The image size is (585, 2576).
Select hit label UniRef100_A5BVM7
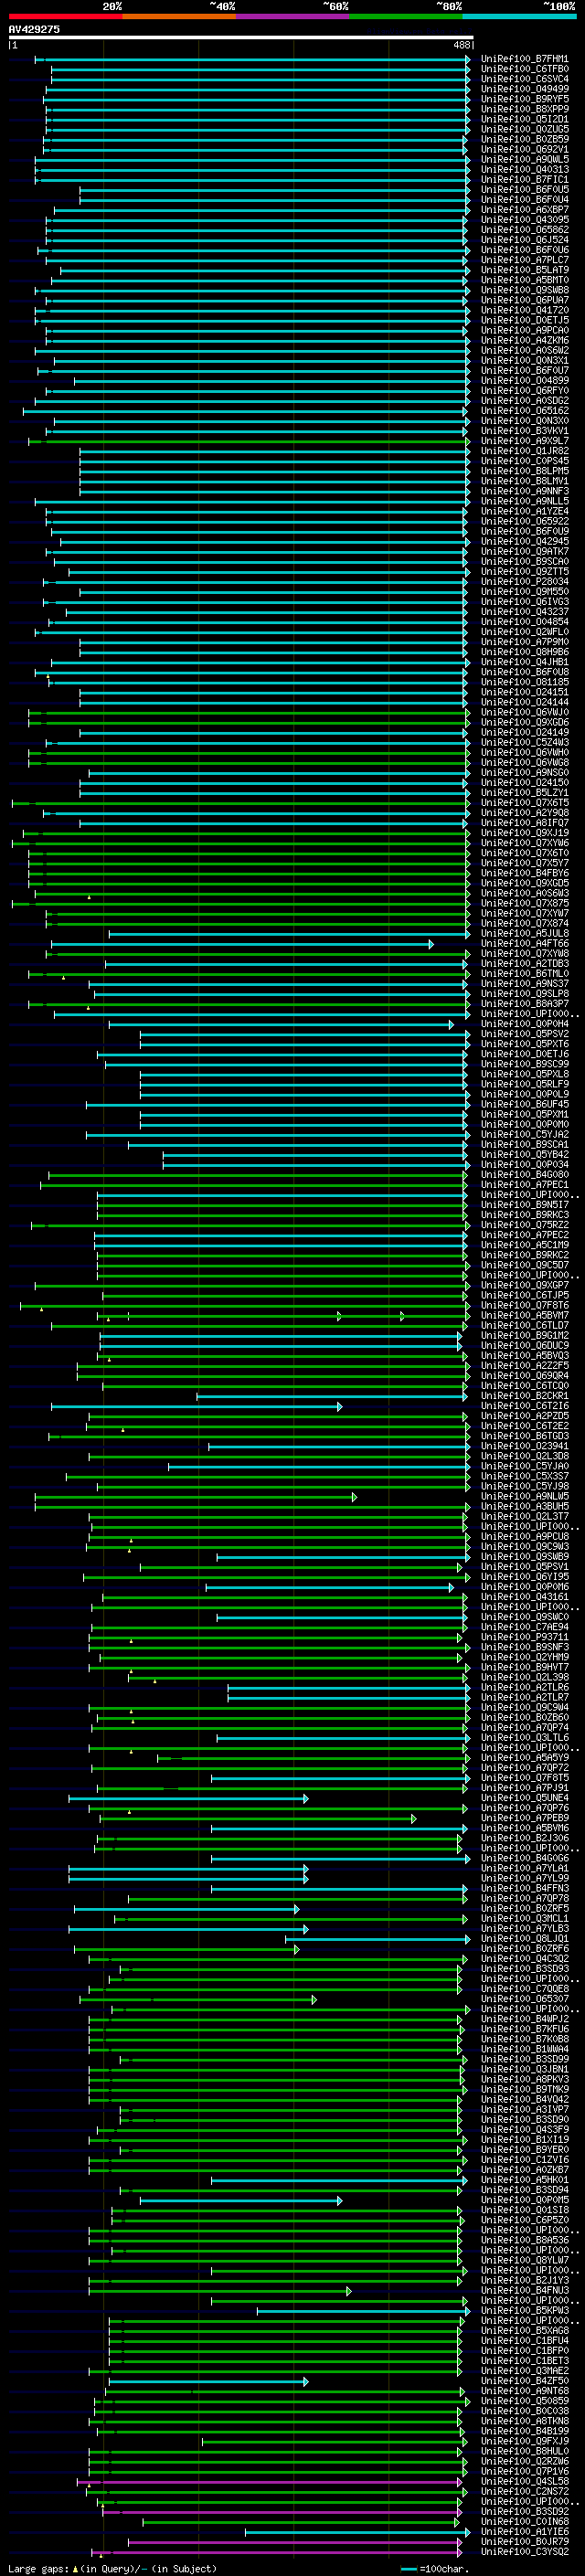pyautogui.click(x=524, y=1316)
